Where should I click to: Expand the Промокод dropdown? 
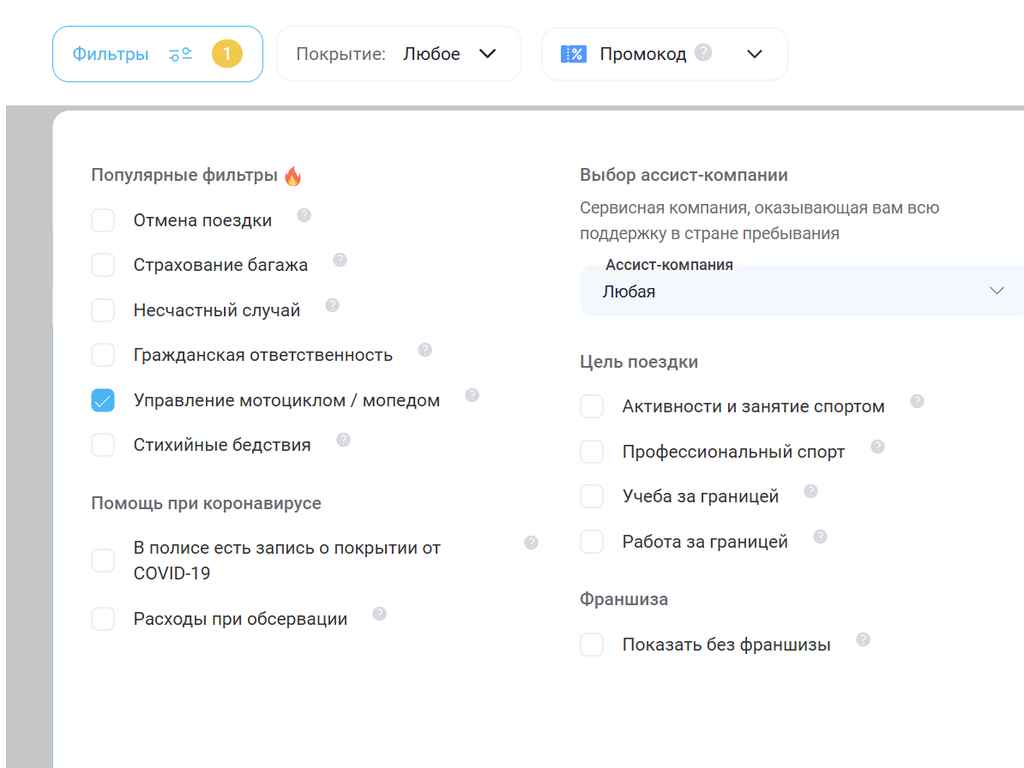[x=664, y=54]
